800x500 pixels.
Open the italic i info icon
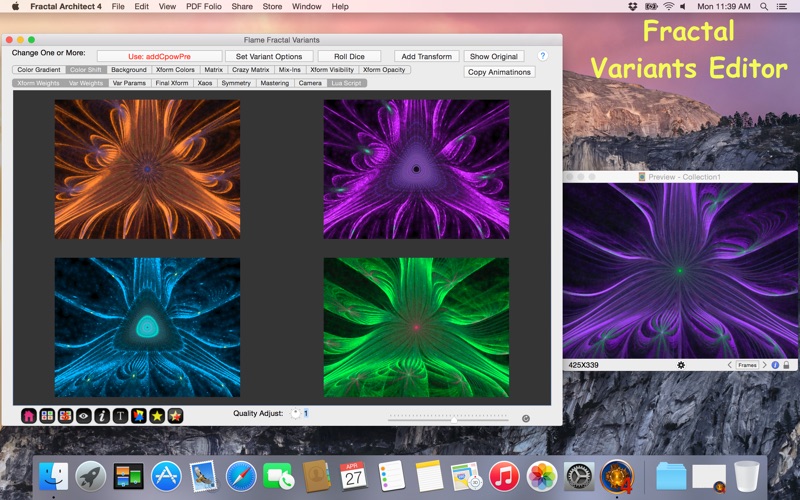102,416
